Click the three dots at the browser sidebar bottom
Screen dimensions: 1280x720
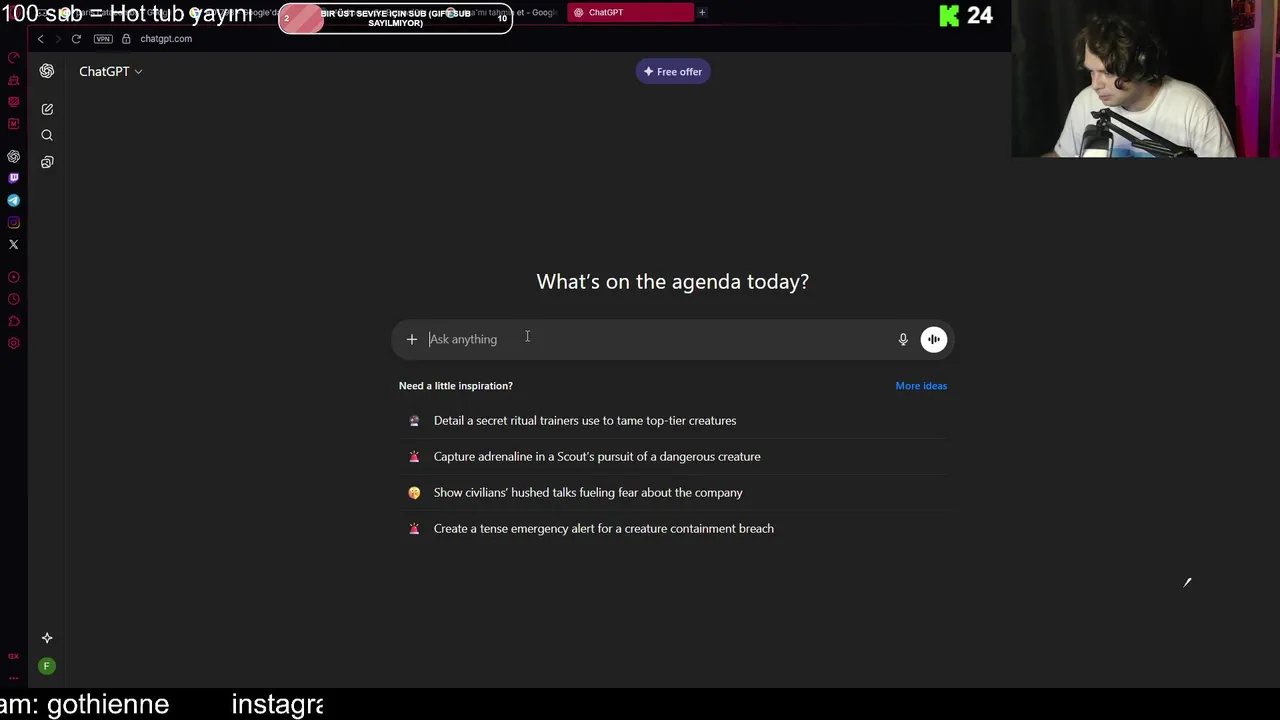coord(14,677)
